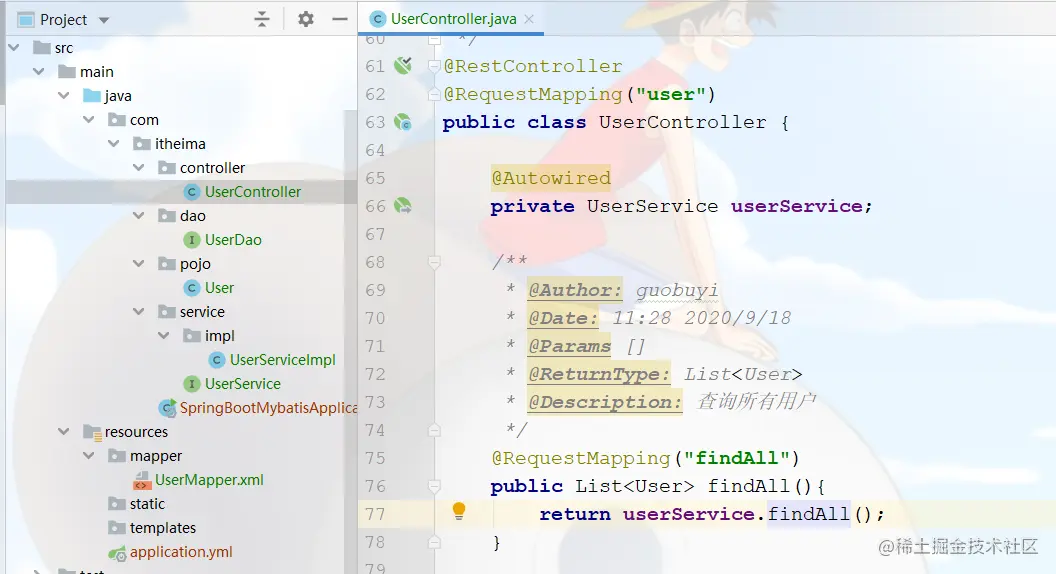
Task: Click the application.yml Spring config icon
Action: click(117, 553)
